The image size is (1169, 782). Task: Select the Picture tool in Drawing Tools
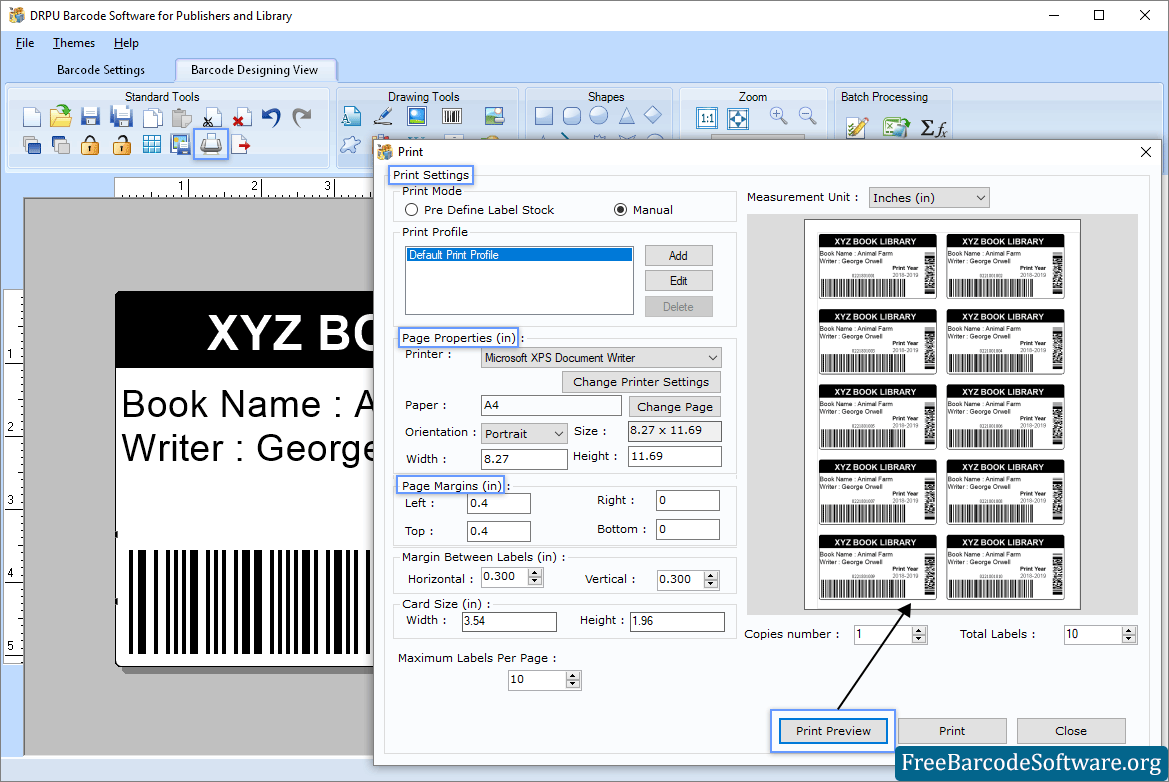coord(417,116)
